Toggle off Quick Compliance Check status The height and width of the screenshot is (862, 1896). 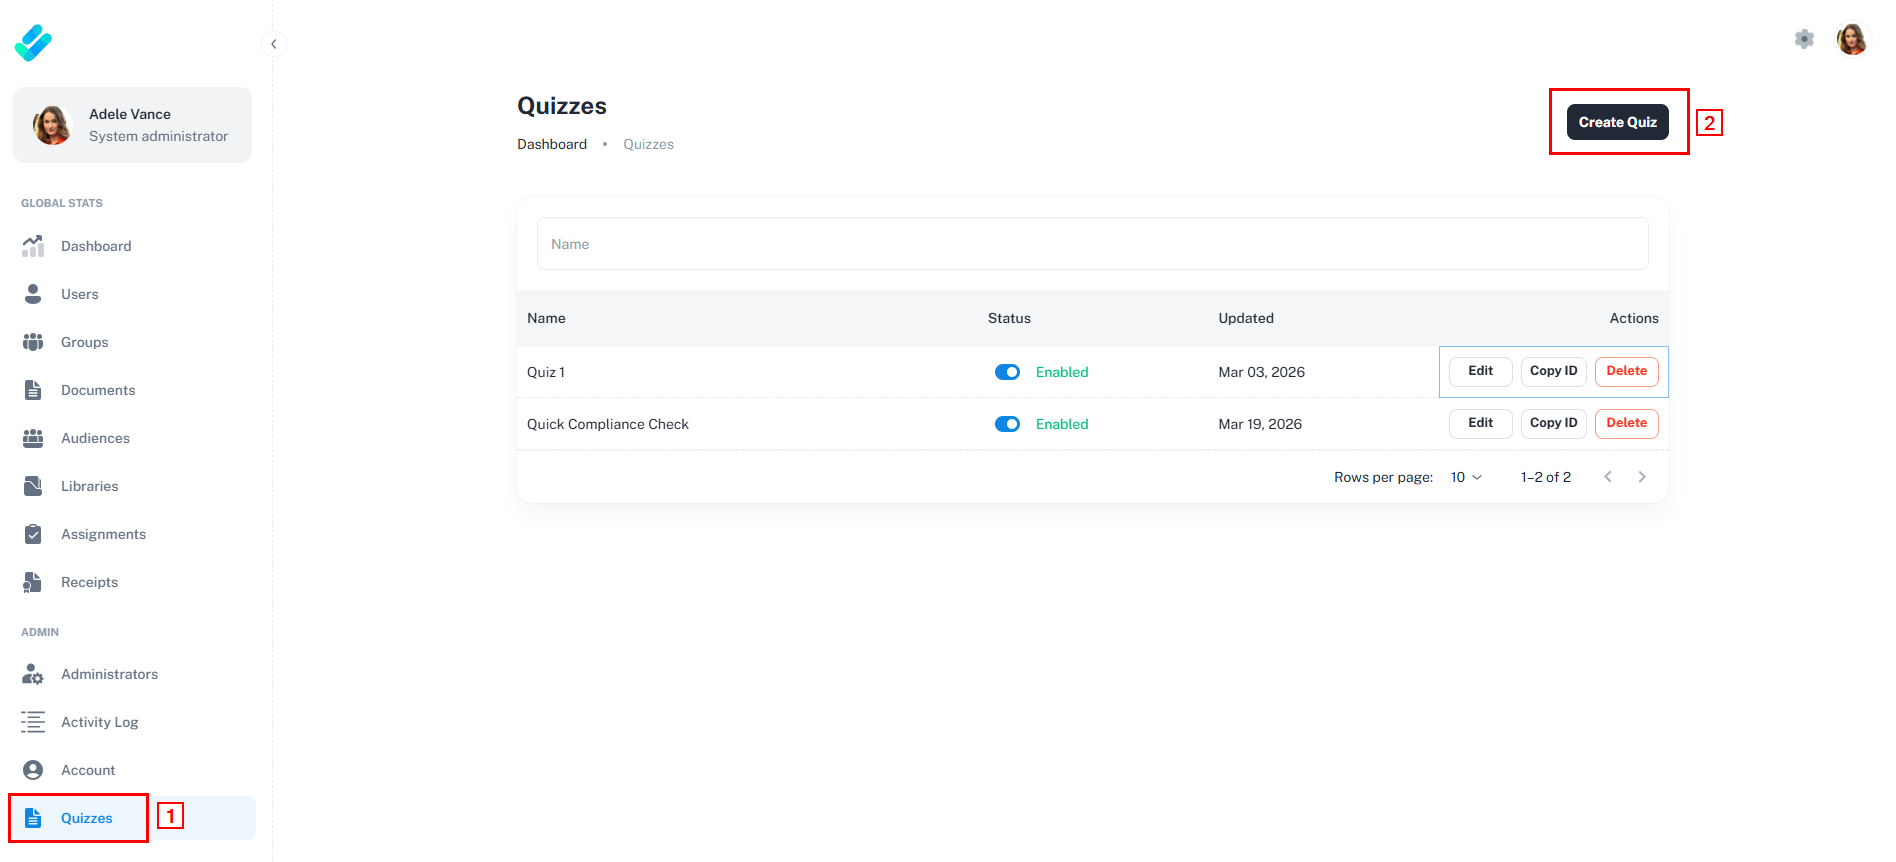1007,424
